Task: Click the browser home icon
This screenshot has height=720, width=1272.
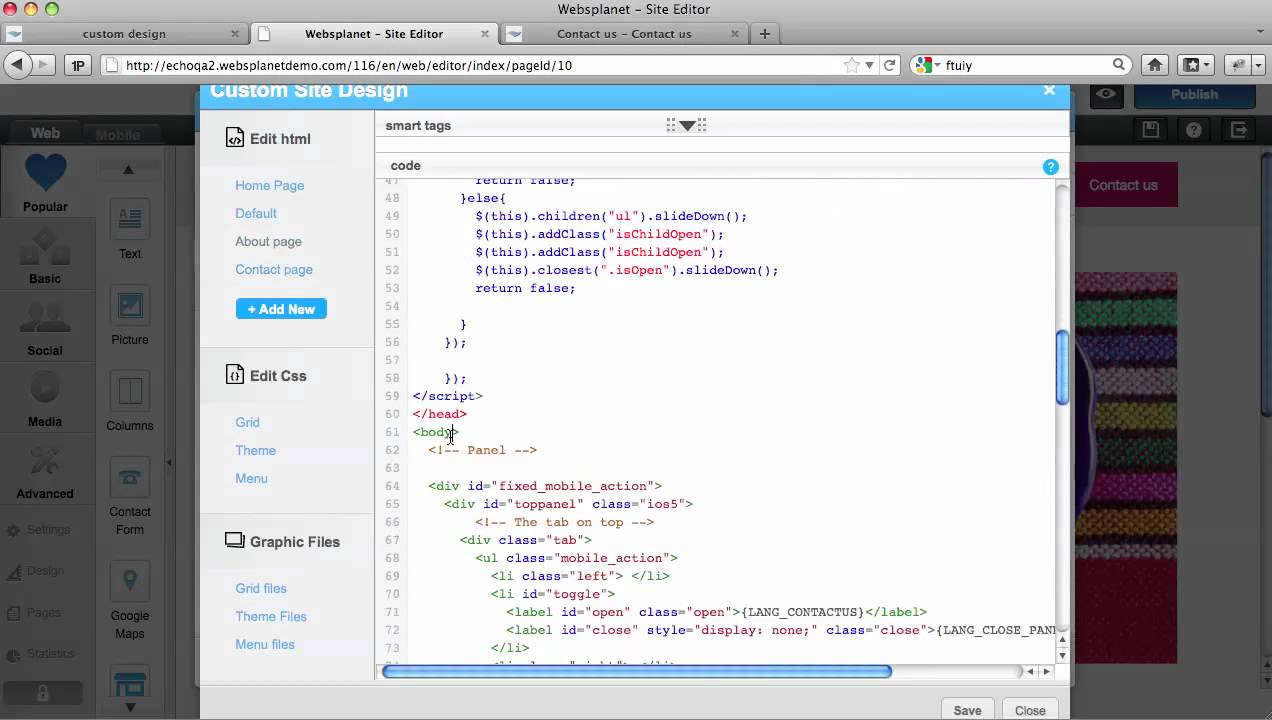Action: 1154,65
